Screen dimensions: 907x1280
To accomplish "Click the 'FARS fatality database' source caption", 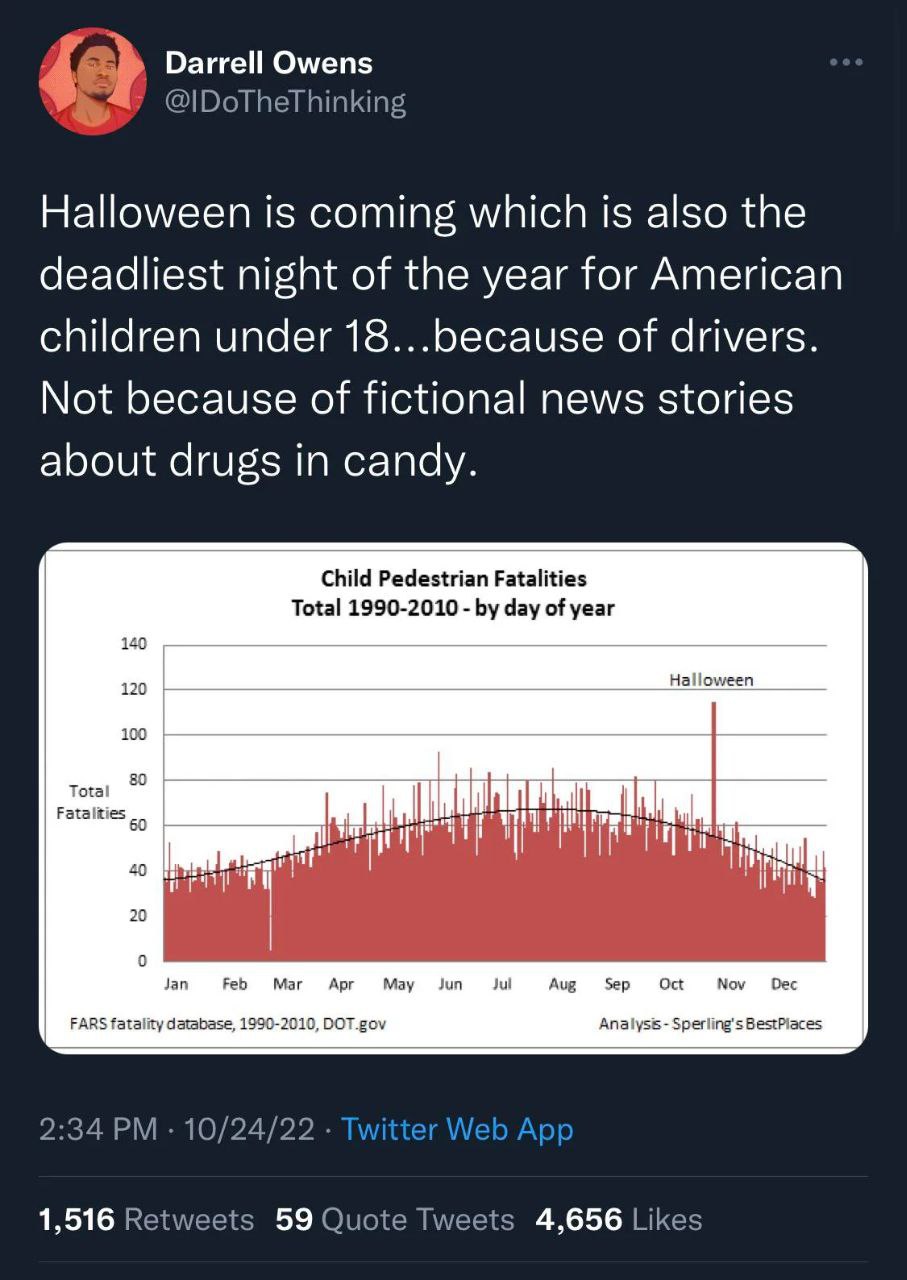I will click(228, 1023).
